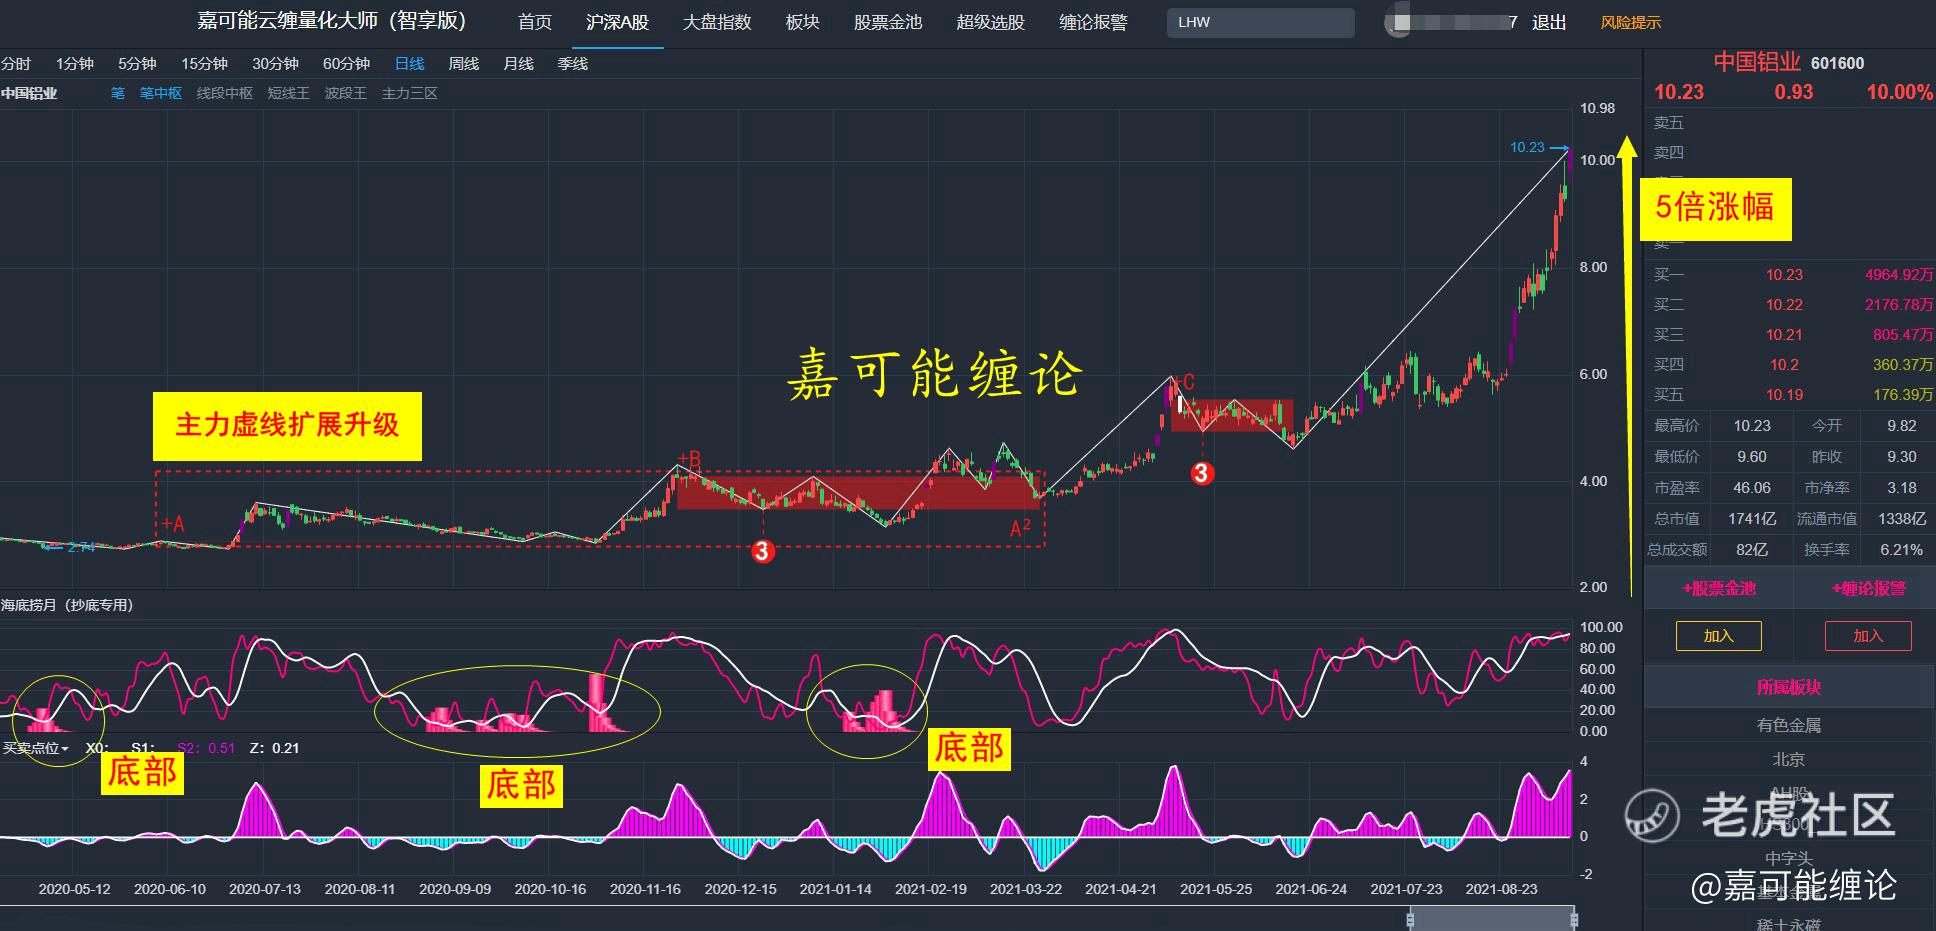Switch chart to 60分钟 period
Image resolution: width=1936 pixels, height=931 pixels.
pyautogui.click(x=346, y=64)
